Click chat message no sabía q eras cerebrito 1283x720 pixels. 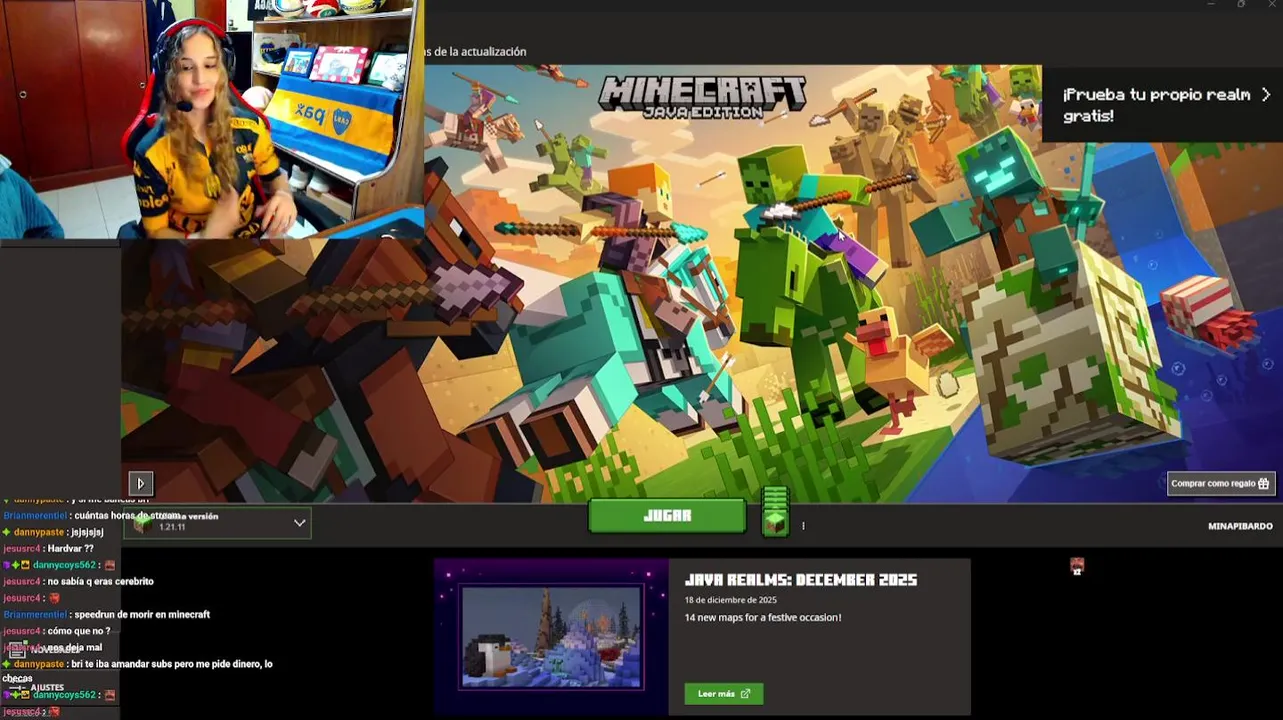click(x=100, y=581)
